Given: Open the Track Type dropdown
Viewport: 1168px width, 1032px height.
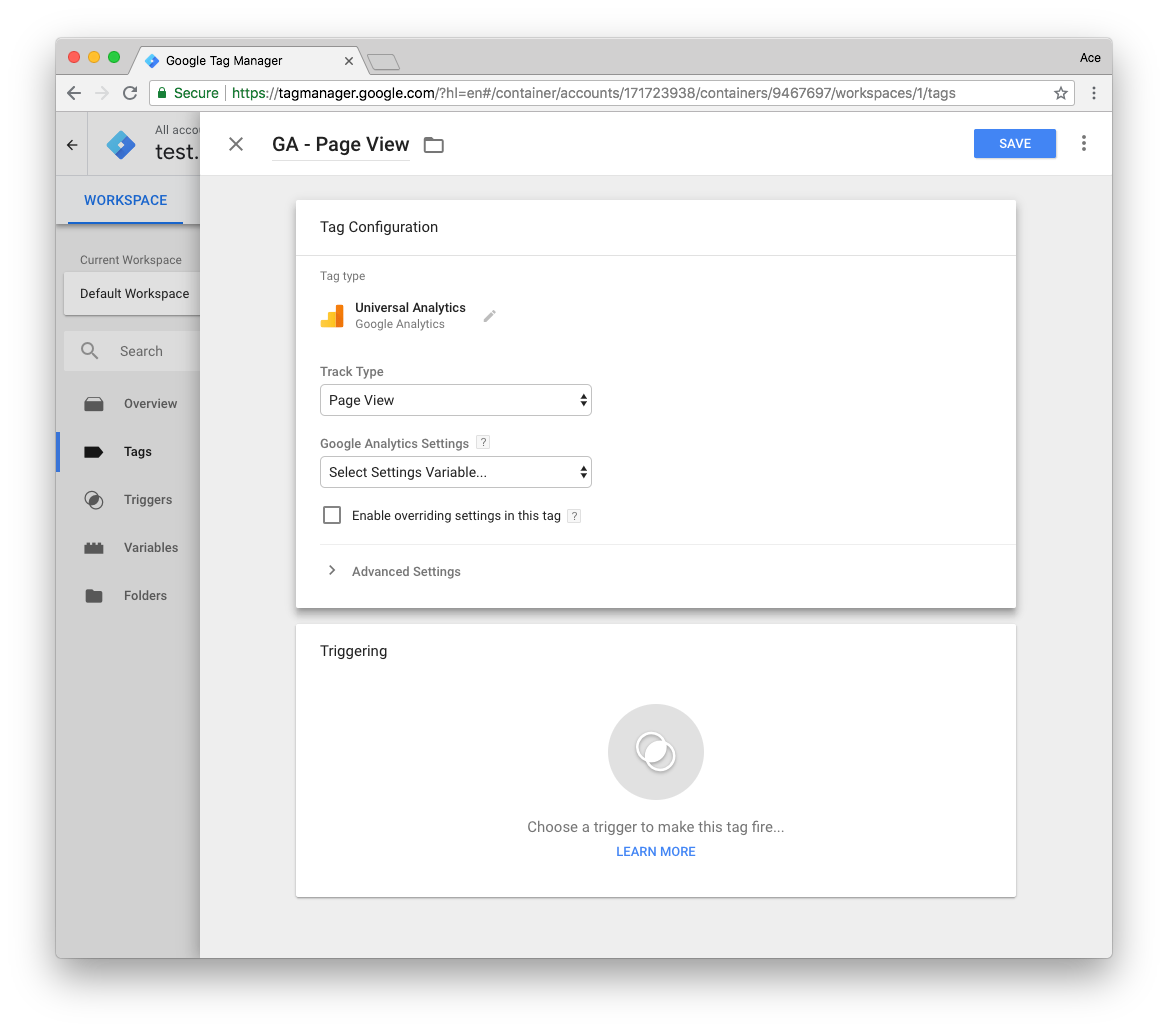Looking at the screenshot, I should [455, 399].
